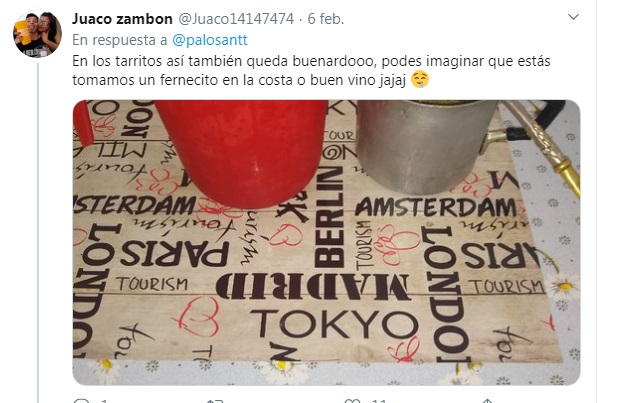Image resolution: width=625 pixels, height=403 pixels.
Task: Click the metal mug in the photo
Action: click(x=426, y=147)
